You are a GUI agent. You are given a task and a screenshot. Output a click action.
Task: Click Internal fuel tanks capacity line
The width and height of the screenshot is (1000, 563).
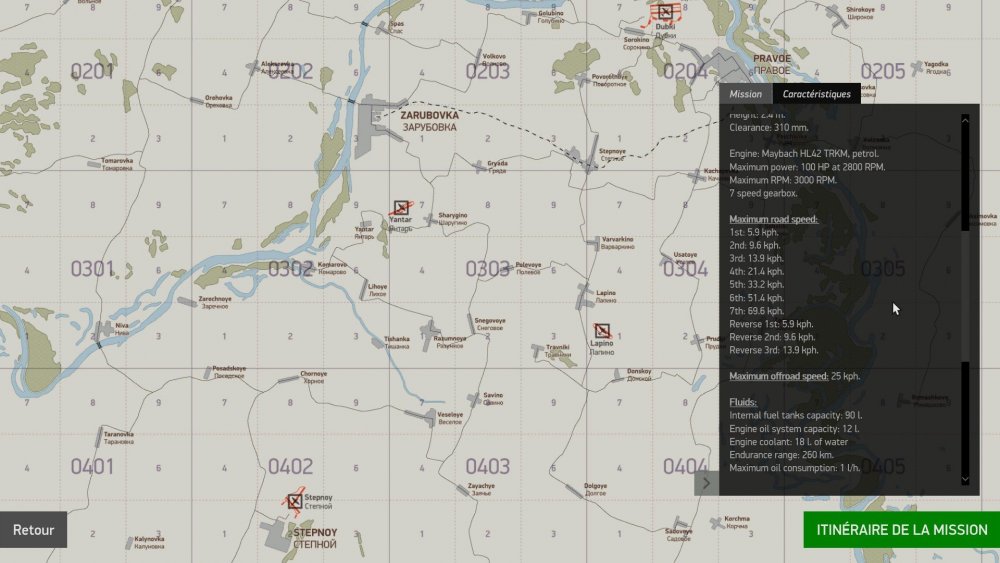[x=795, y=415]
